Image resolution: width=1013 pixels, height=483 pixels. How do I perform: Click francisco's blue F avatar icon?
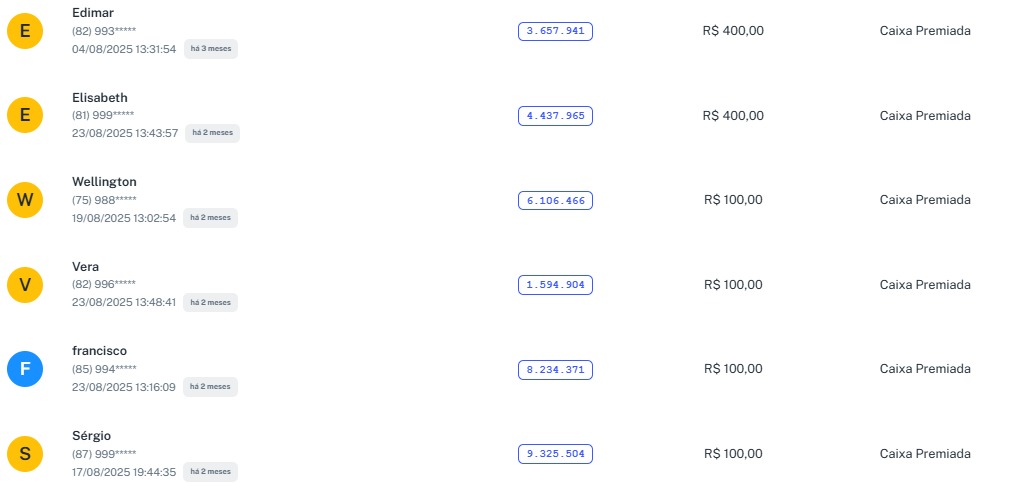[x=25, y=370]
